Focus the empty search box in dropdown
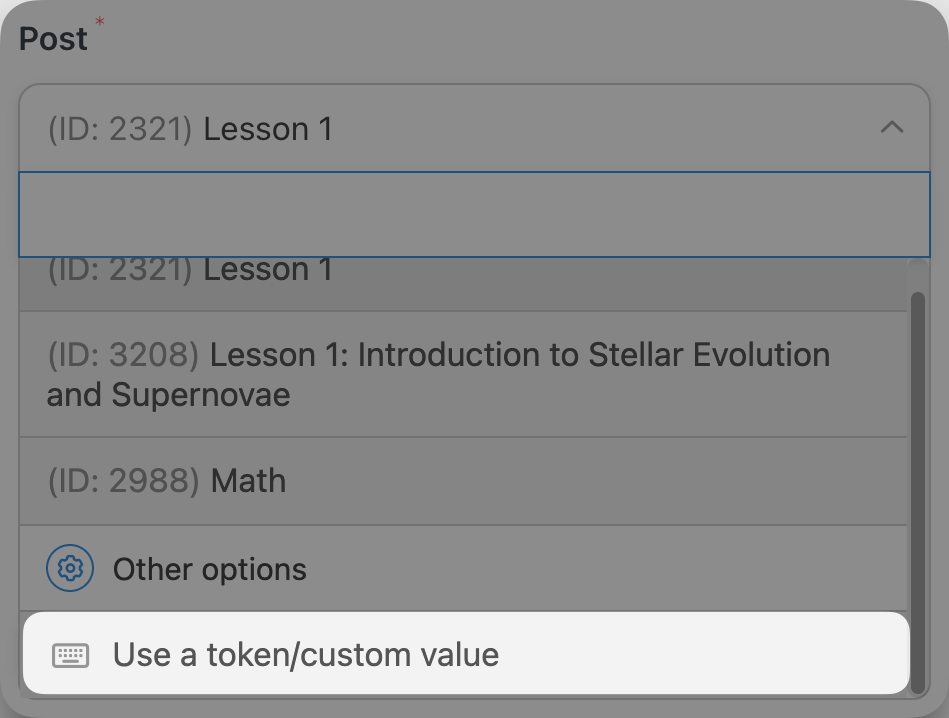Screen dimensions: 949x718 pyautogui.click(x=474, y=214)
